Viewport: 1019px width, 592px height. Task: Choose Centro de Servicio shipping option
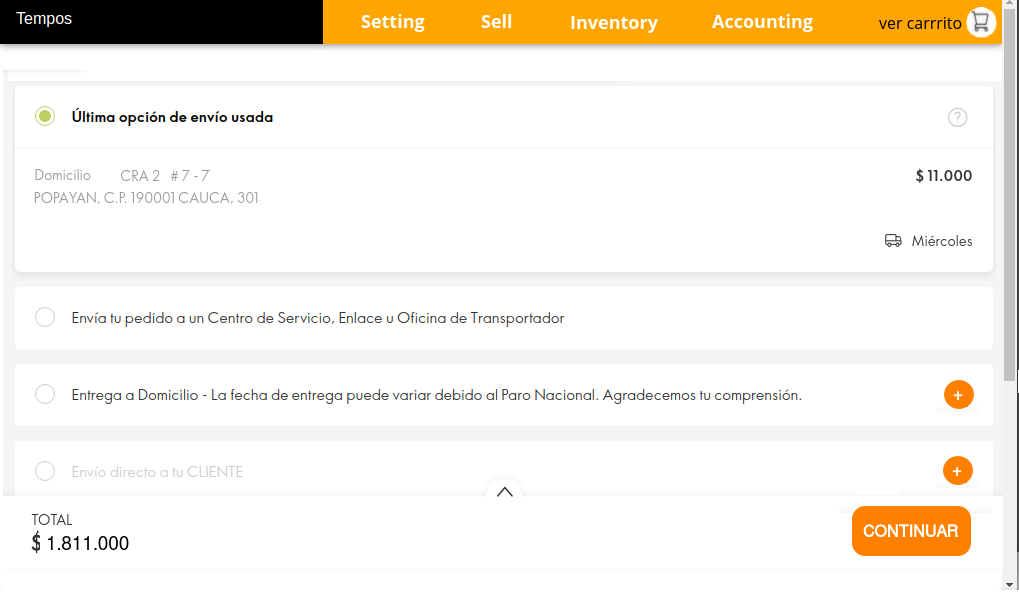pyautogui.click(x=45, y=318)
